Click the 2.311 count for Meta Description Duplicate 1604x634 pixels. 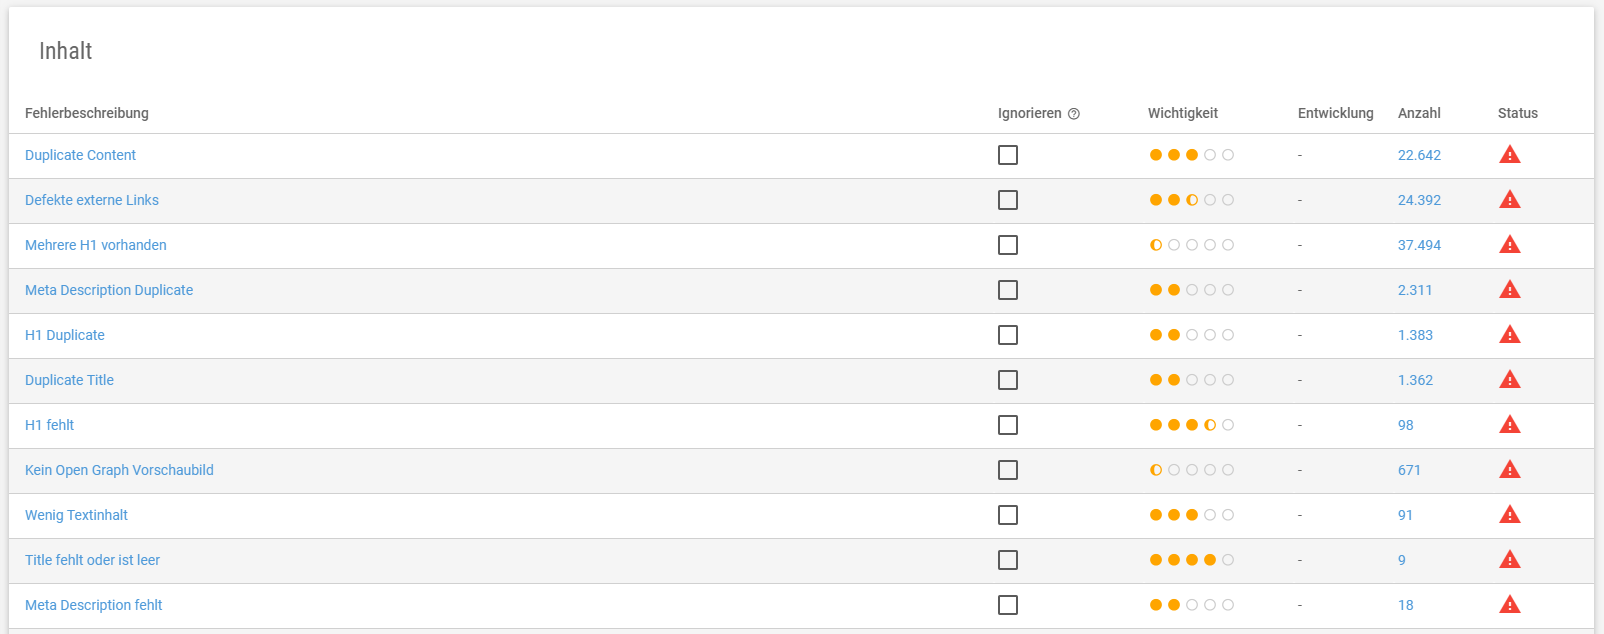(1415, 290)
